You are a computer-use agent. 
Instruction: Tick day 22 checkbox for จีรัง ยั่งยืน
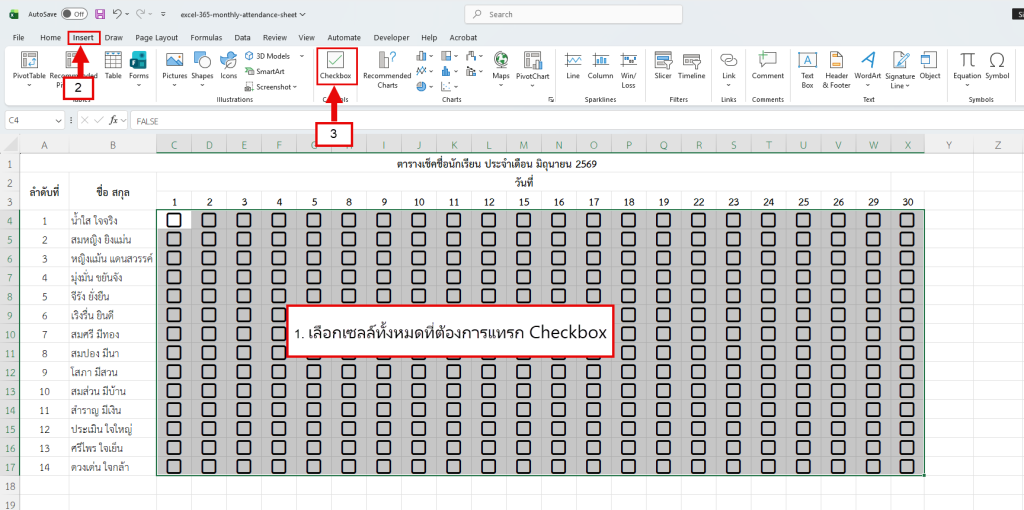coord(698,296)
